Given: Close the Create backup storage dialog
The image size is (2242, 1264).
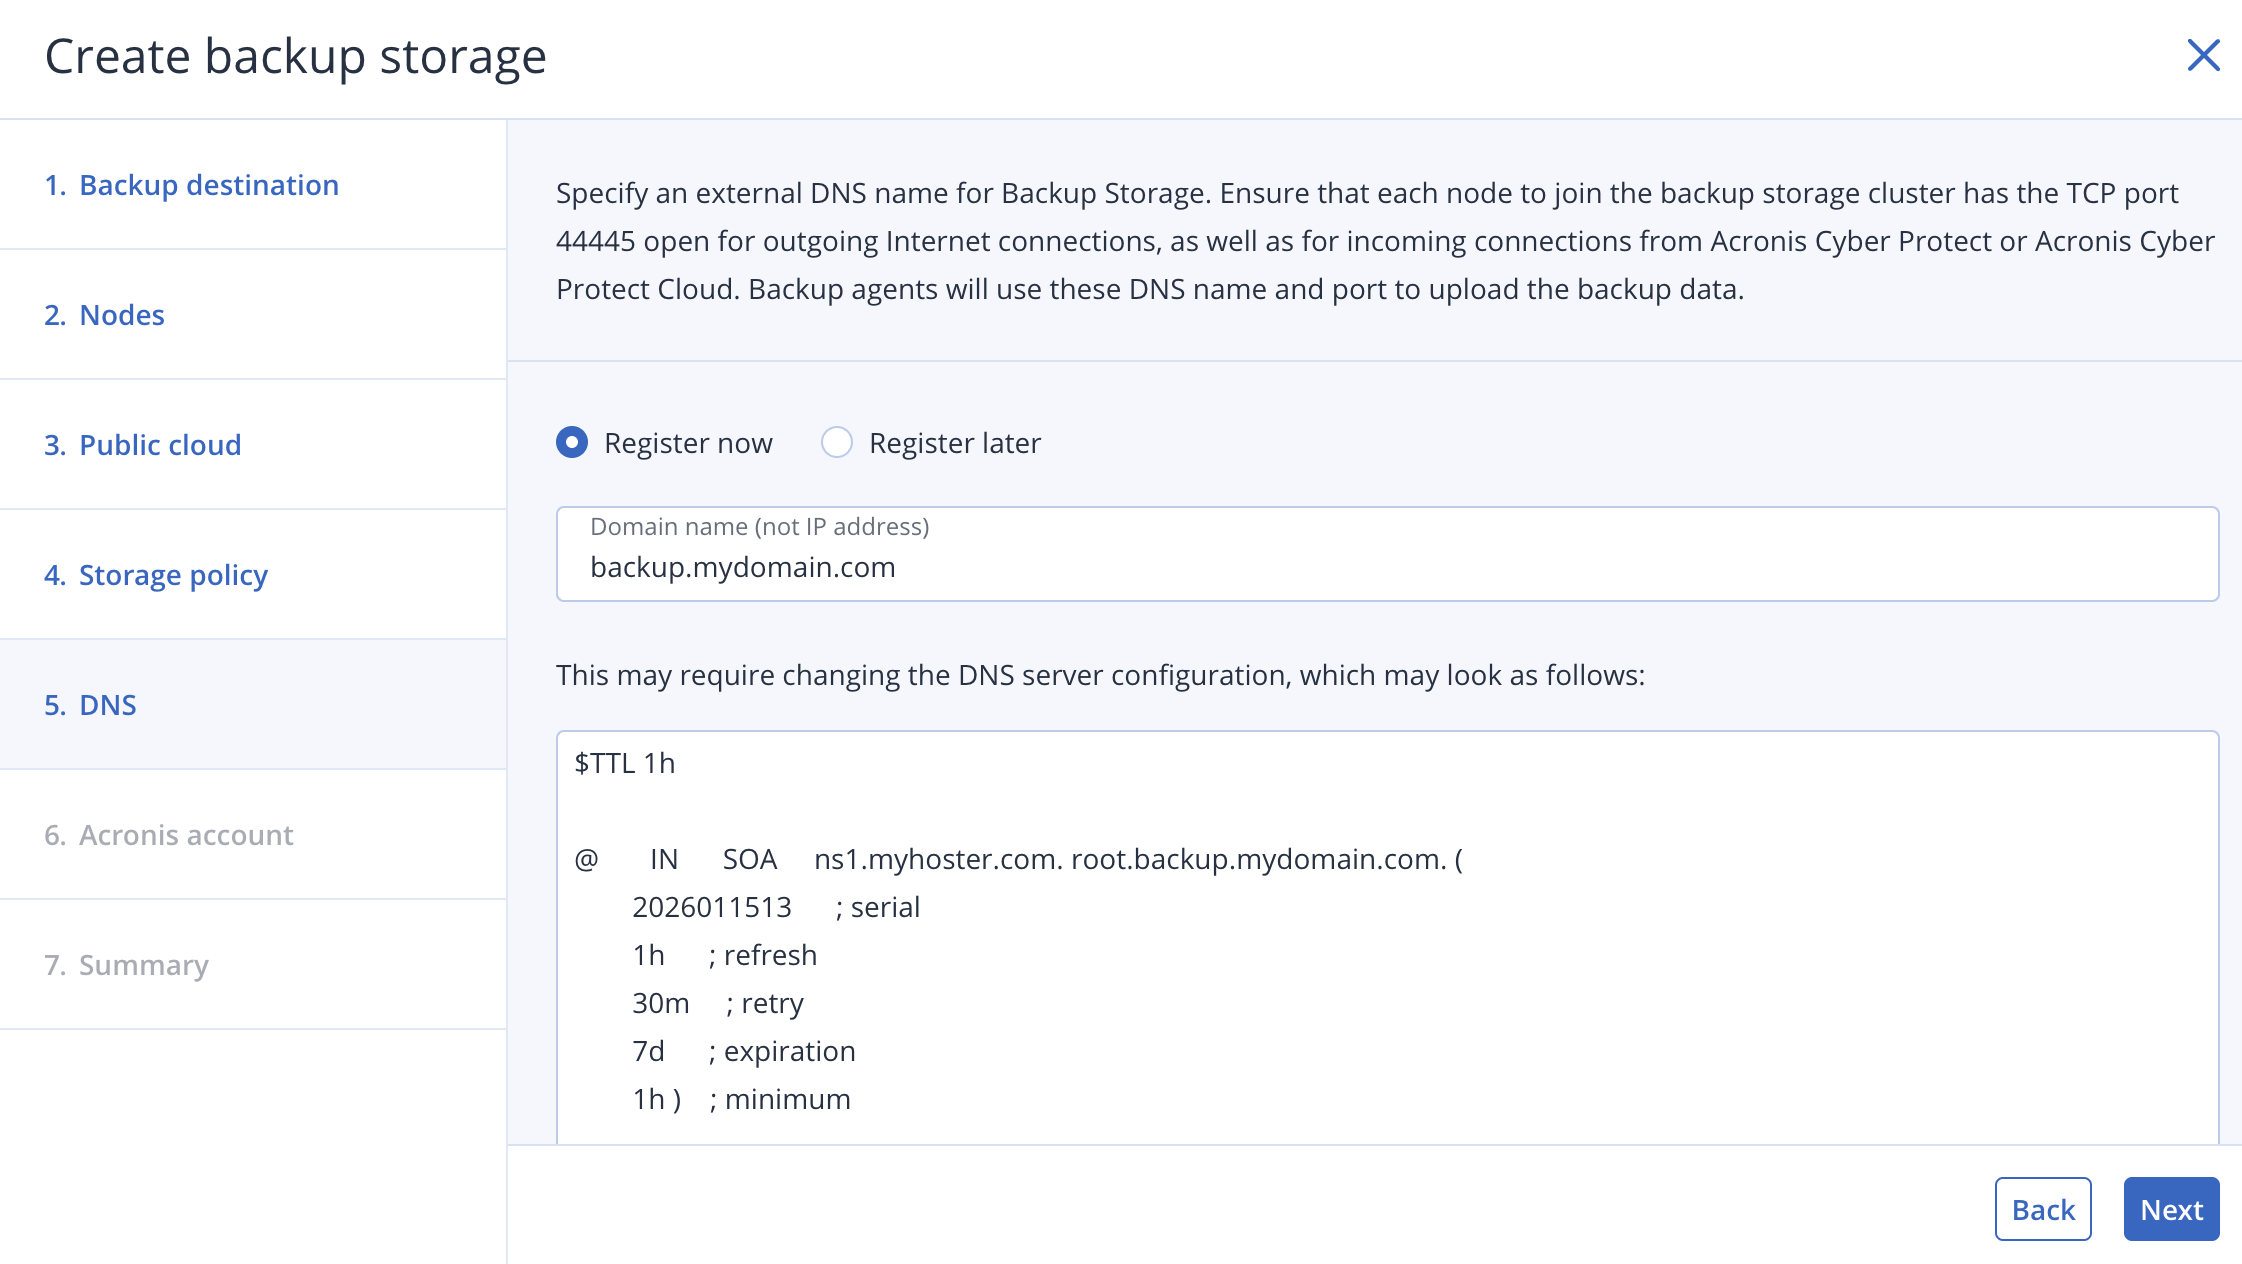Looking at the screenshot, I should tap(2203, 56).
